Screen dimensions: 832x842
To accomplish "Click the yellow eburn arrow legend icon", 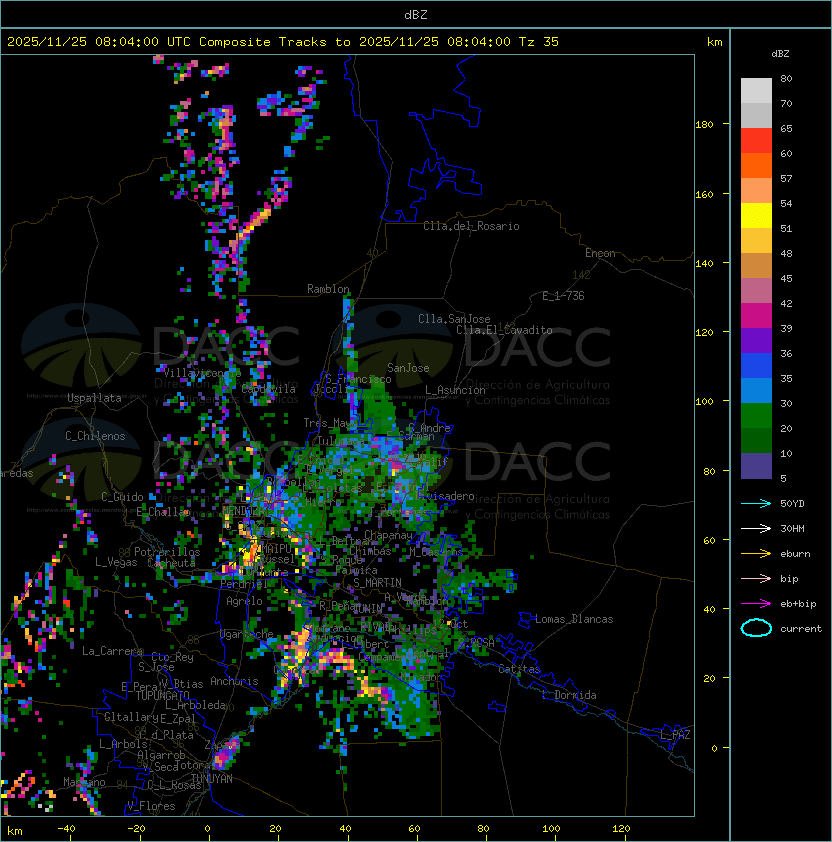I will [x=756, y=554].
